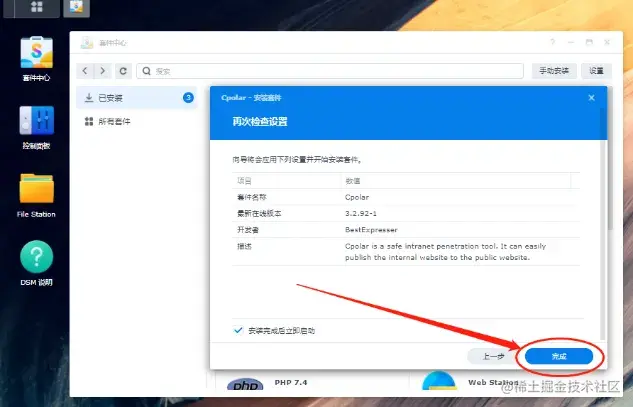
Task: Click the installed count badge 3
Action: tap(188, 98)
